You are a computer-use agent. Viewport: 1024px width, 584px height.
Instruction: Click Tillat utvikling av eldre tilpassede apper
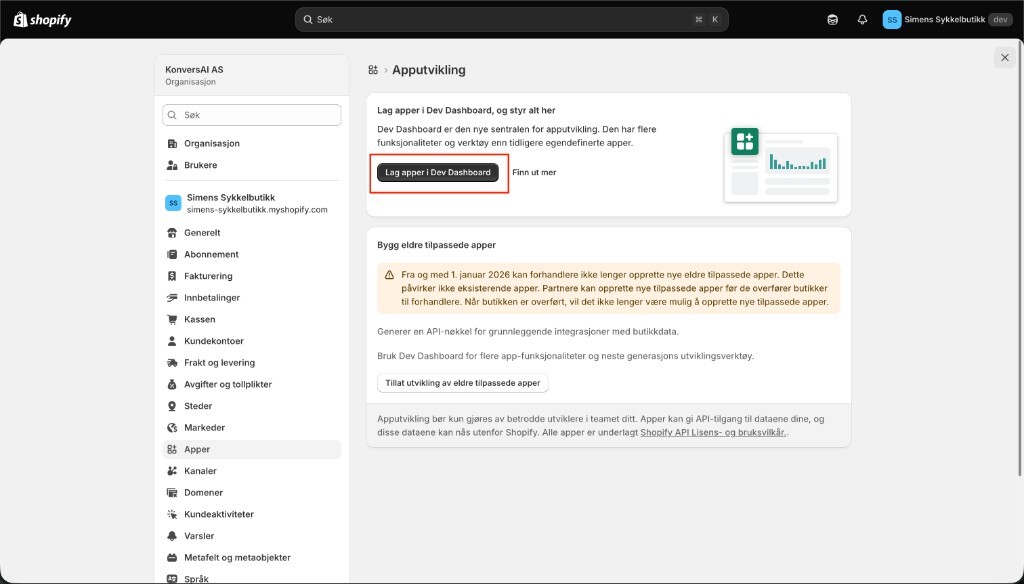pyautogui.click(x=462, y=383)
